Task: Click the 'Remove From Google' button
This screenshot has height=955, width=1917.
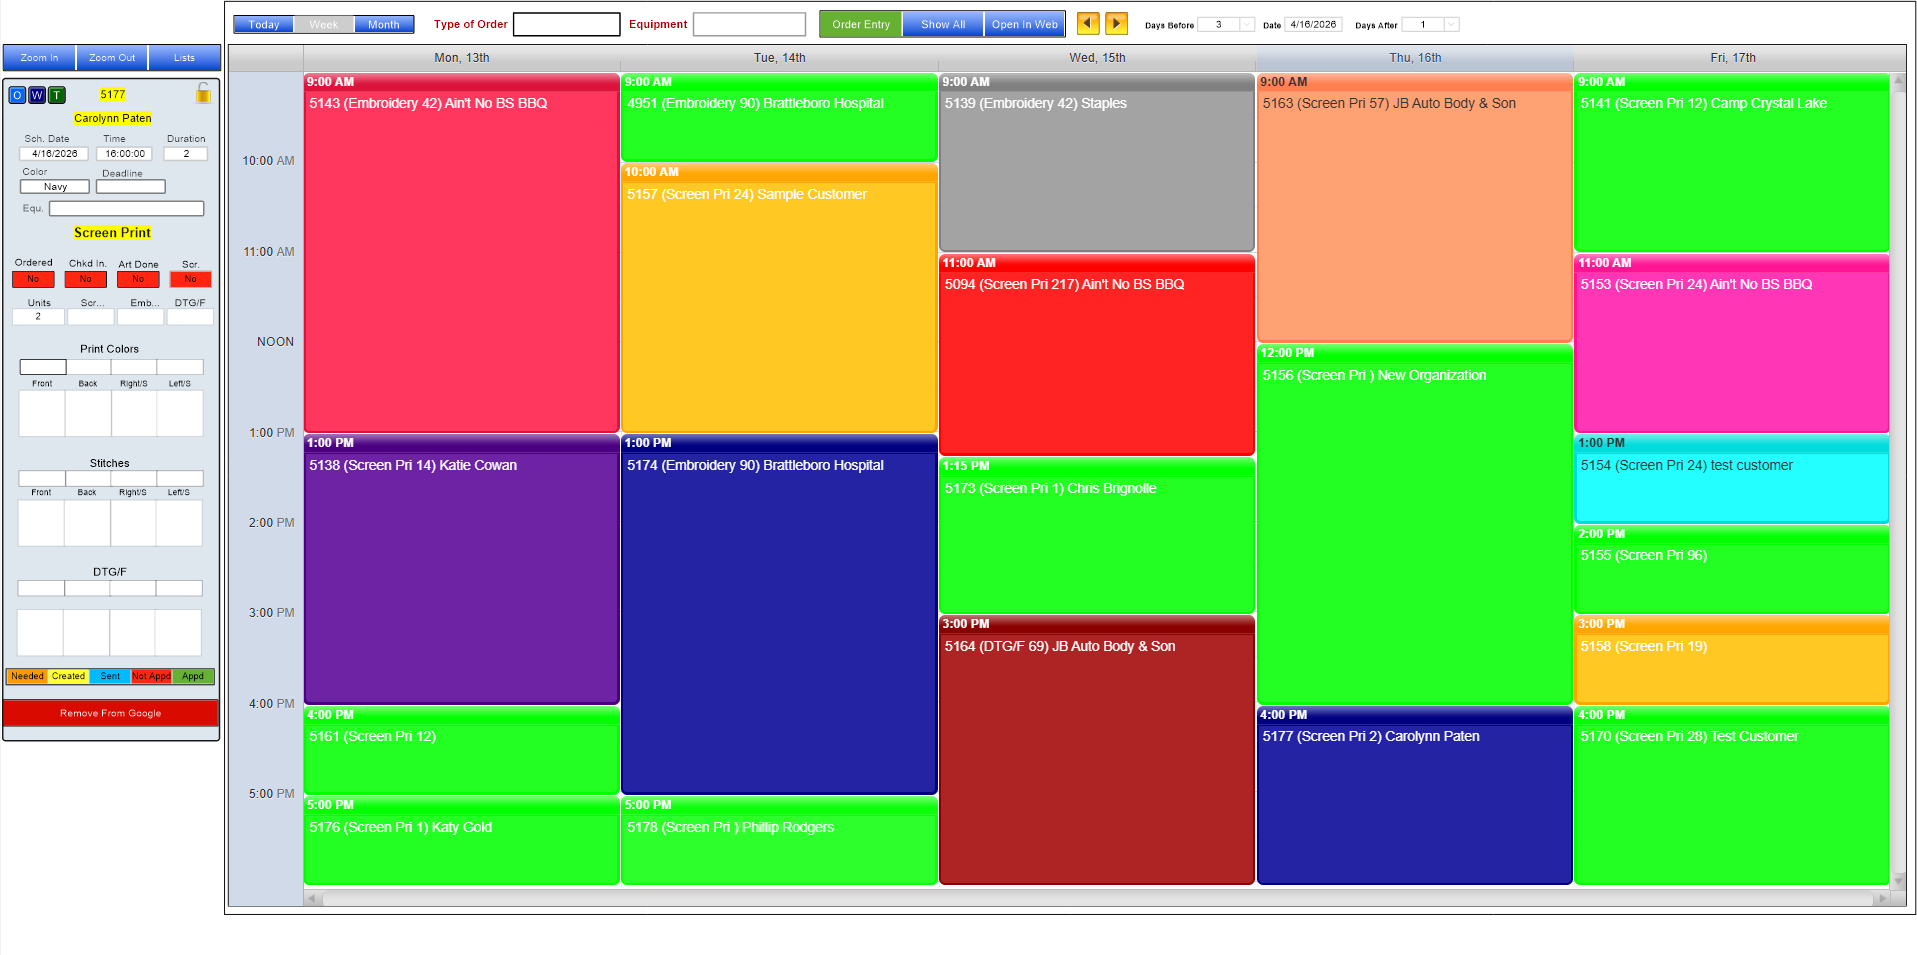Action: coord(111,713)
